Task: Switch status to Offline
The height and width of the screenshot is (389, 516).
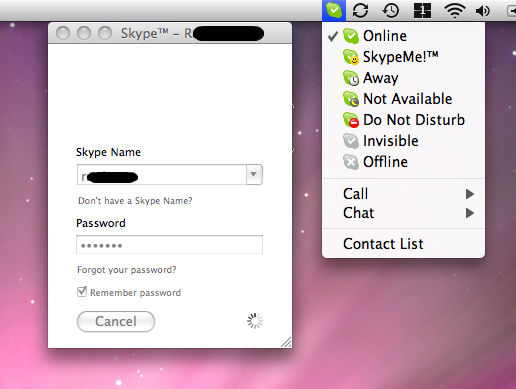Action: [x=403, y=162]
